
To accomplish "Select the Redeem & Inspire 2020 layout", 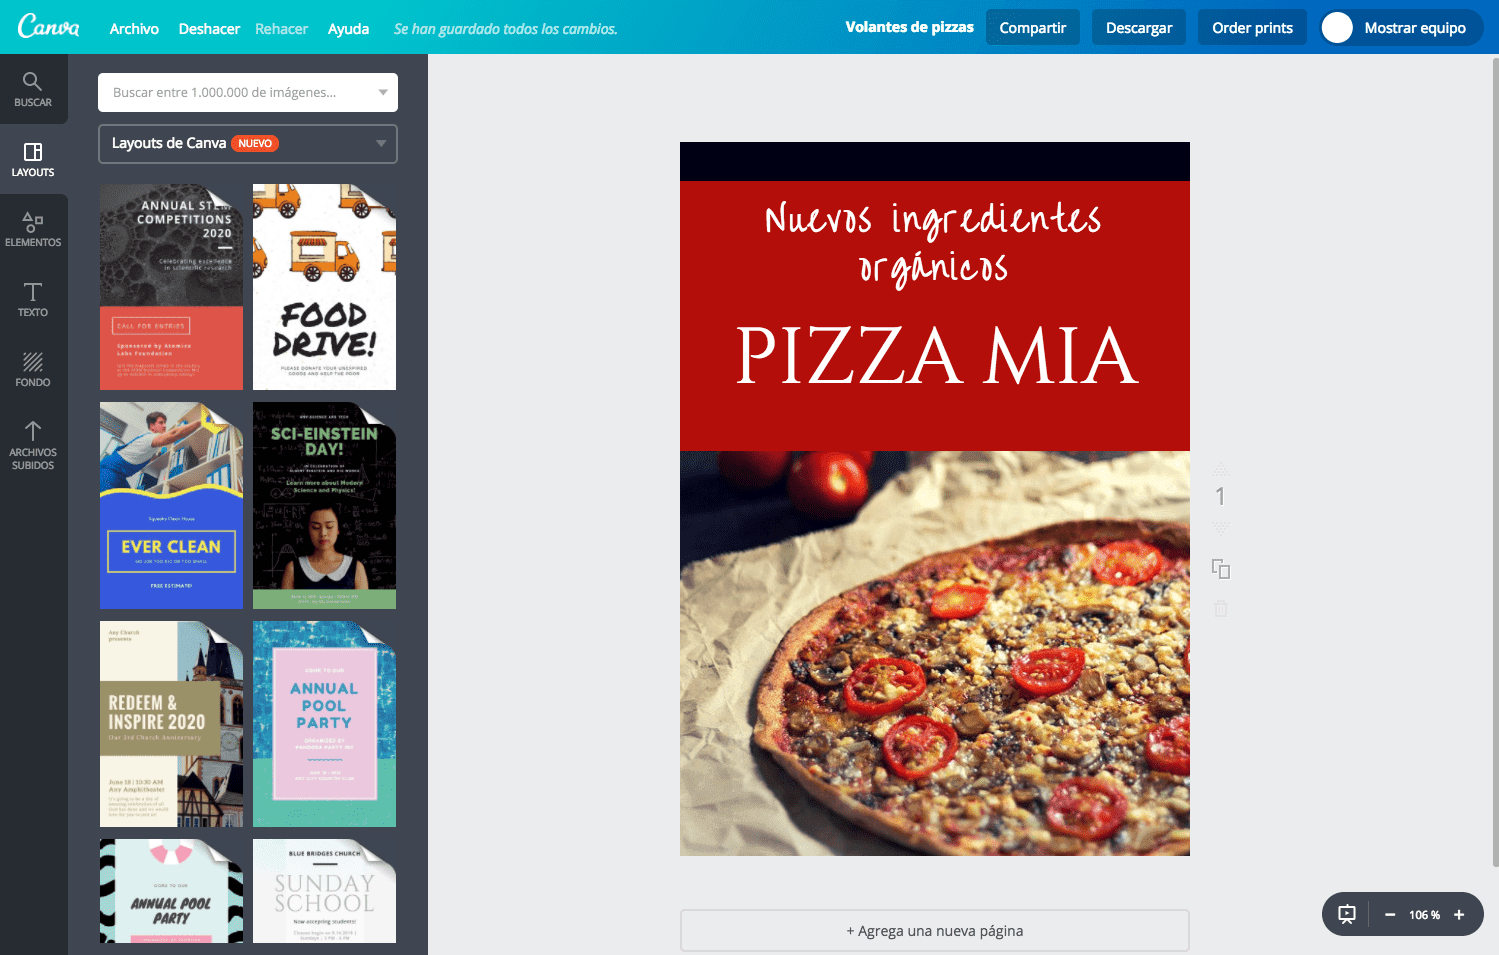I will coord(171,724).
